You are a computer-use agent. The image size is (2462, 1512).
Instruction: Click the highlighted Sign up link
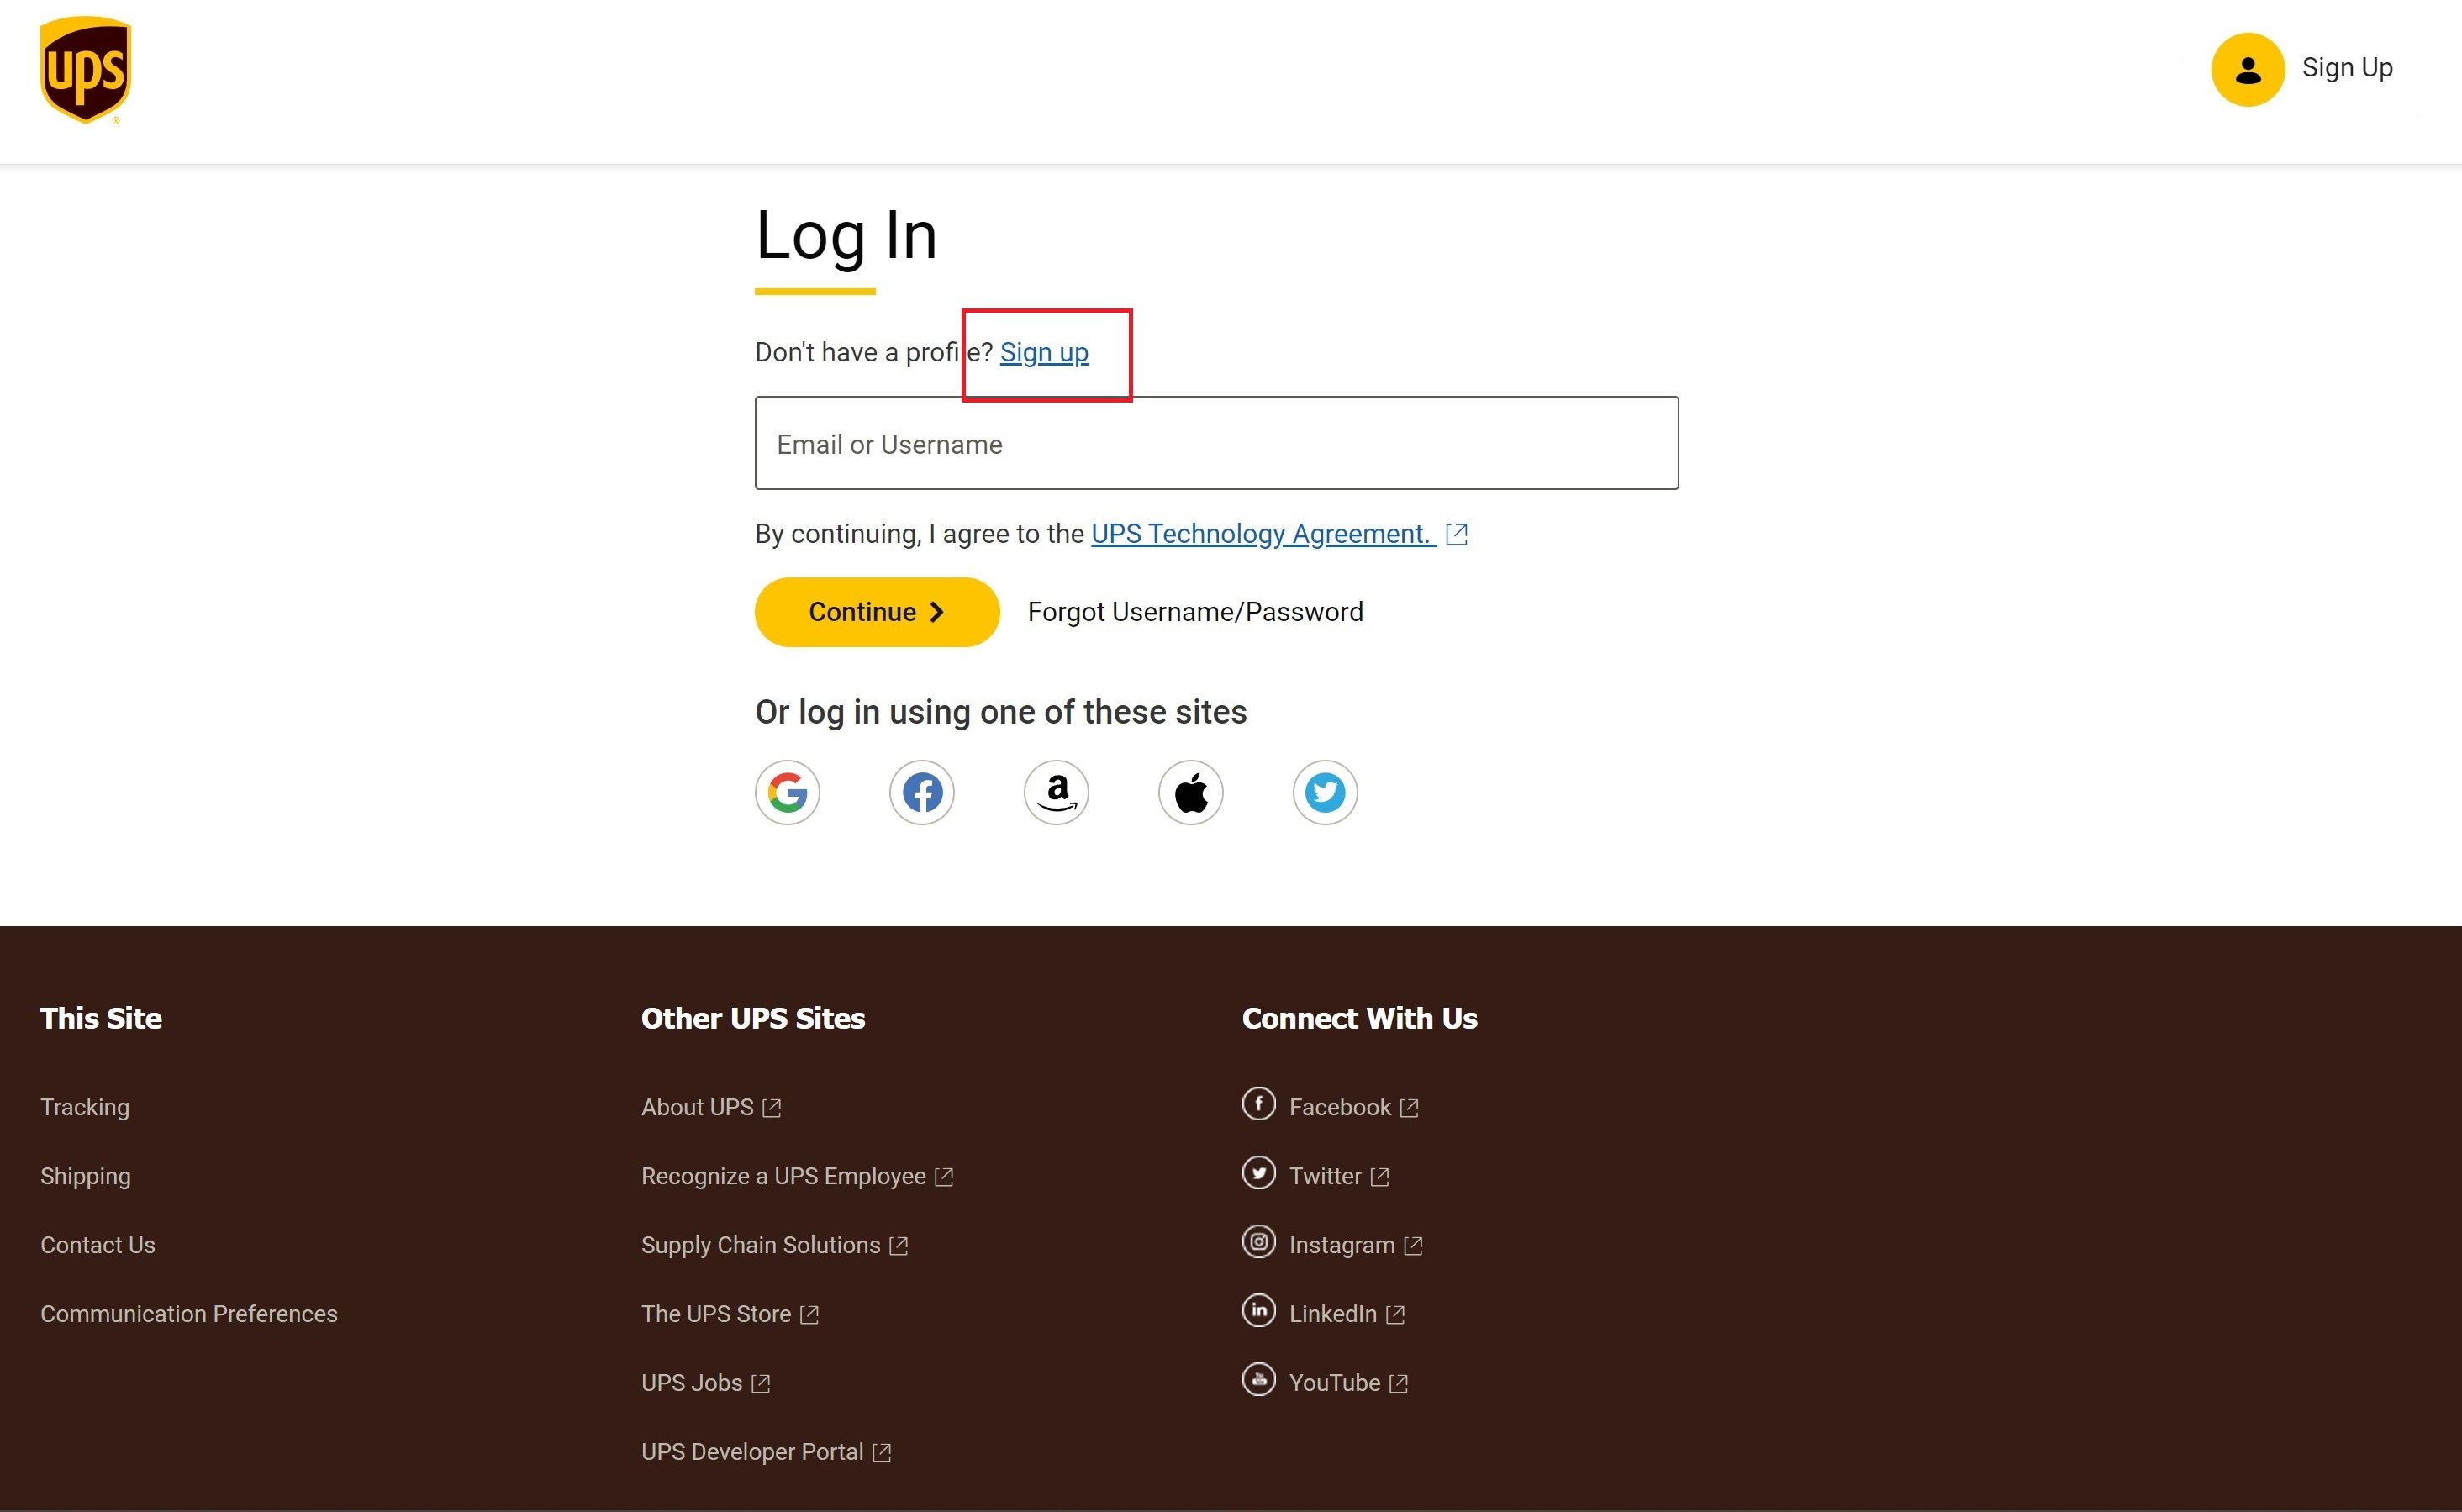pyautogui.click(x=1044, y=352)
